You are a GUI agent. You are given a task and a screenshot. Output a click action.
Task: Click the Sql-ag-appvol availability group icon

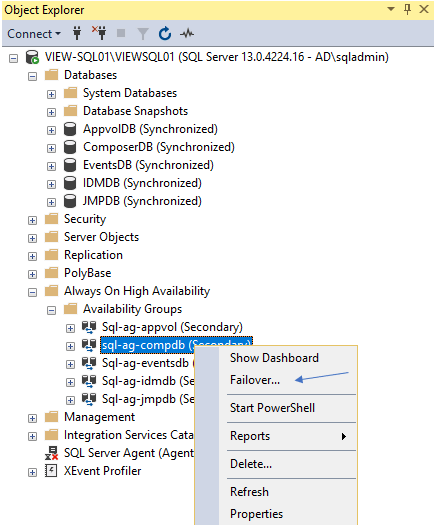(x=89, y=327)
